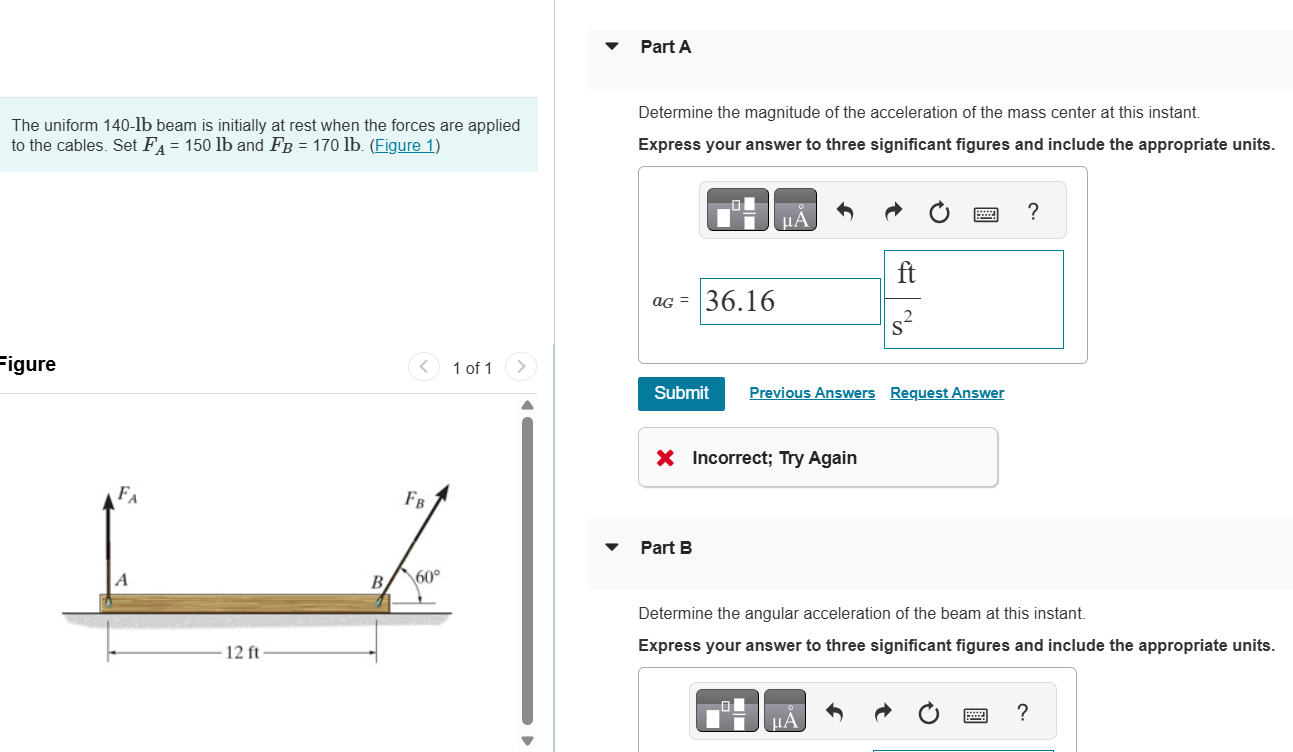The width and height of the screenshot is (1293, 752).
Task: Redo the change in Part A editor
Action: click(892, 210)
